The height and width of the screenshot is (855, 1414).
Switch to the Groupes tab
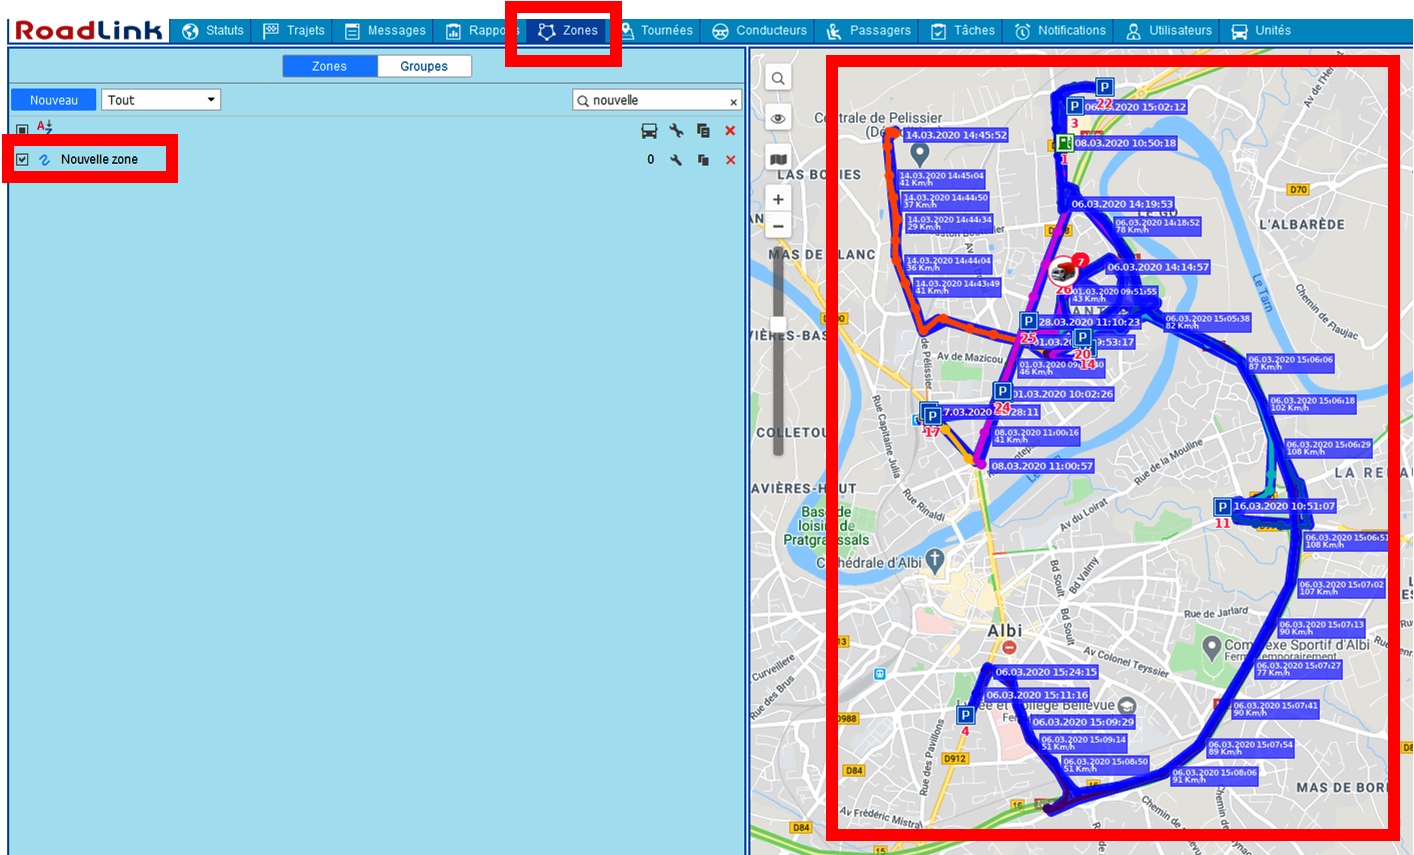424,66
